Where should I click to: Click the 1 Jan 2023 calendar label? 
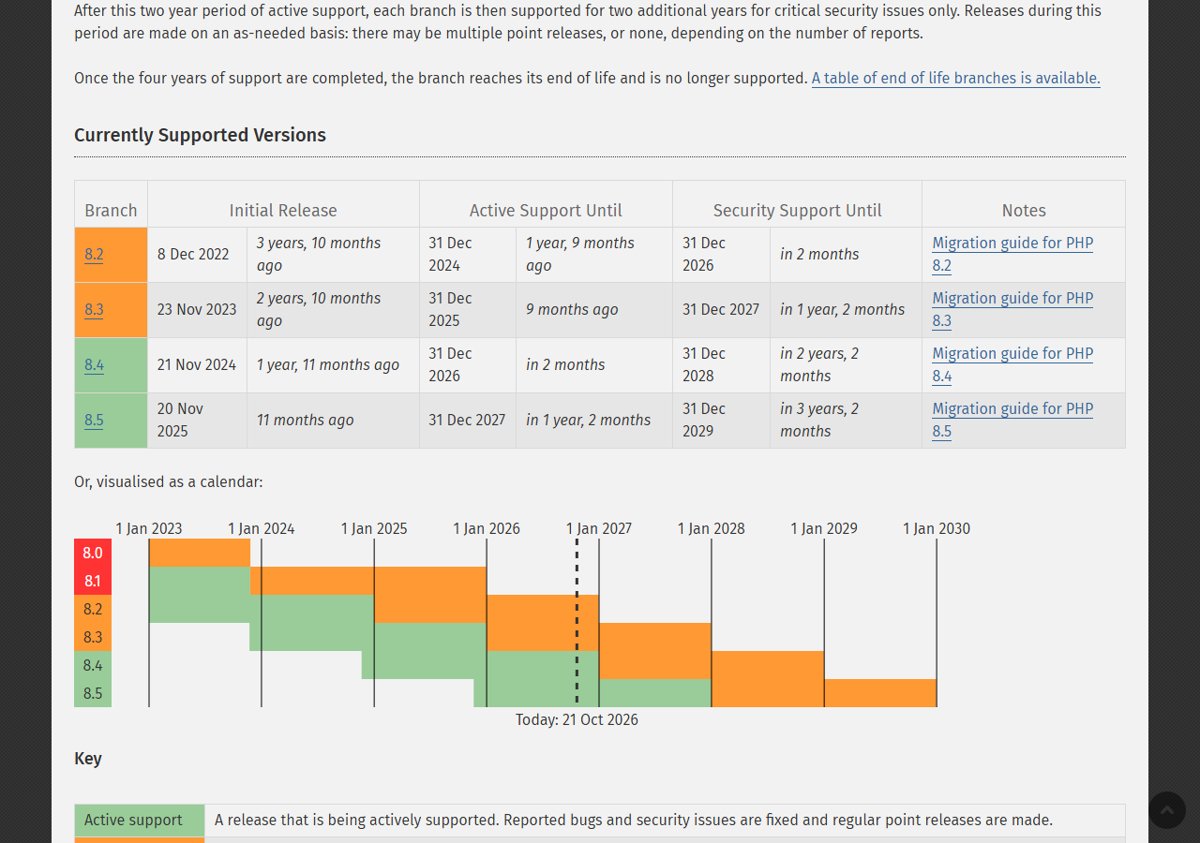(x=149, y=528)
